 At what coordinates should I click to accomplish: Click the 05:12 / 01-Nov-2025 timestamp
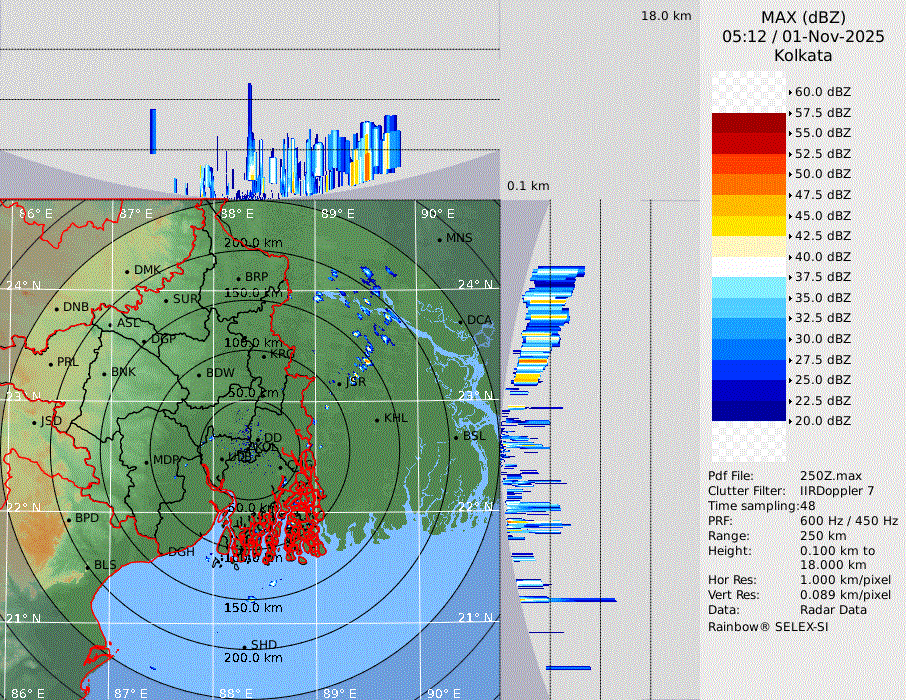pyautogui.click(x=803, y=36)
